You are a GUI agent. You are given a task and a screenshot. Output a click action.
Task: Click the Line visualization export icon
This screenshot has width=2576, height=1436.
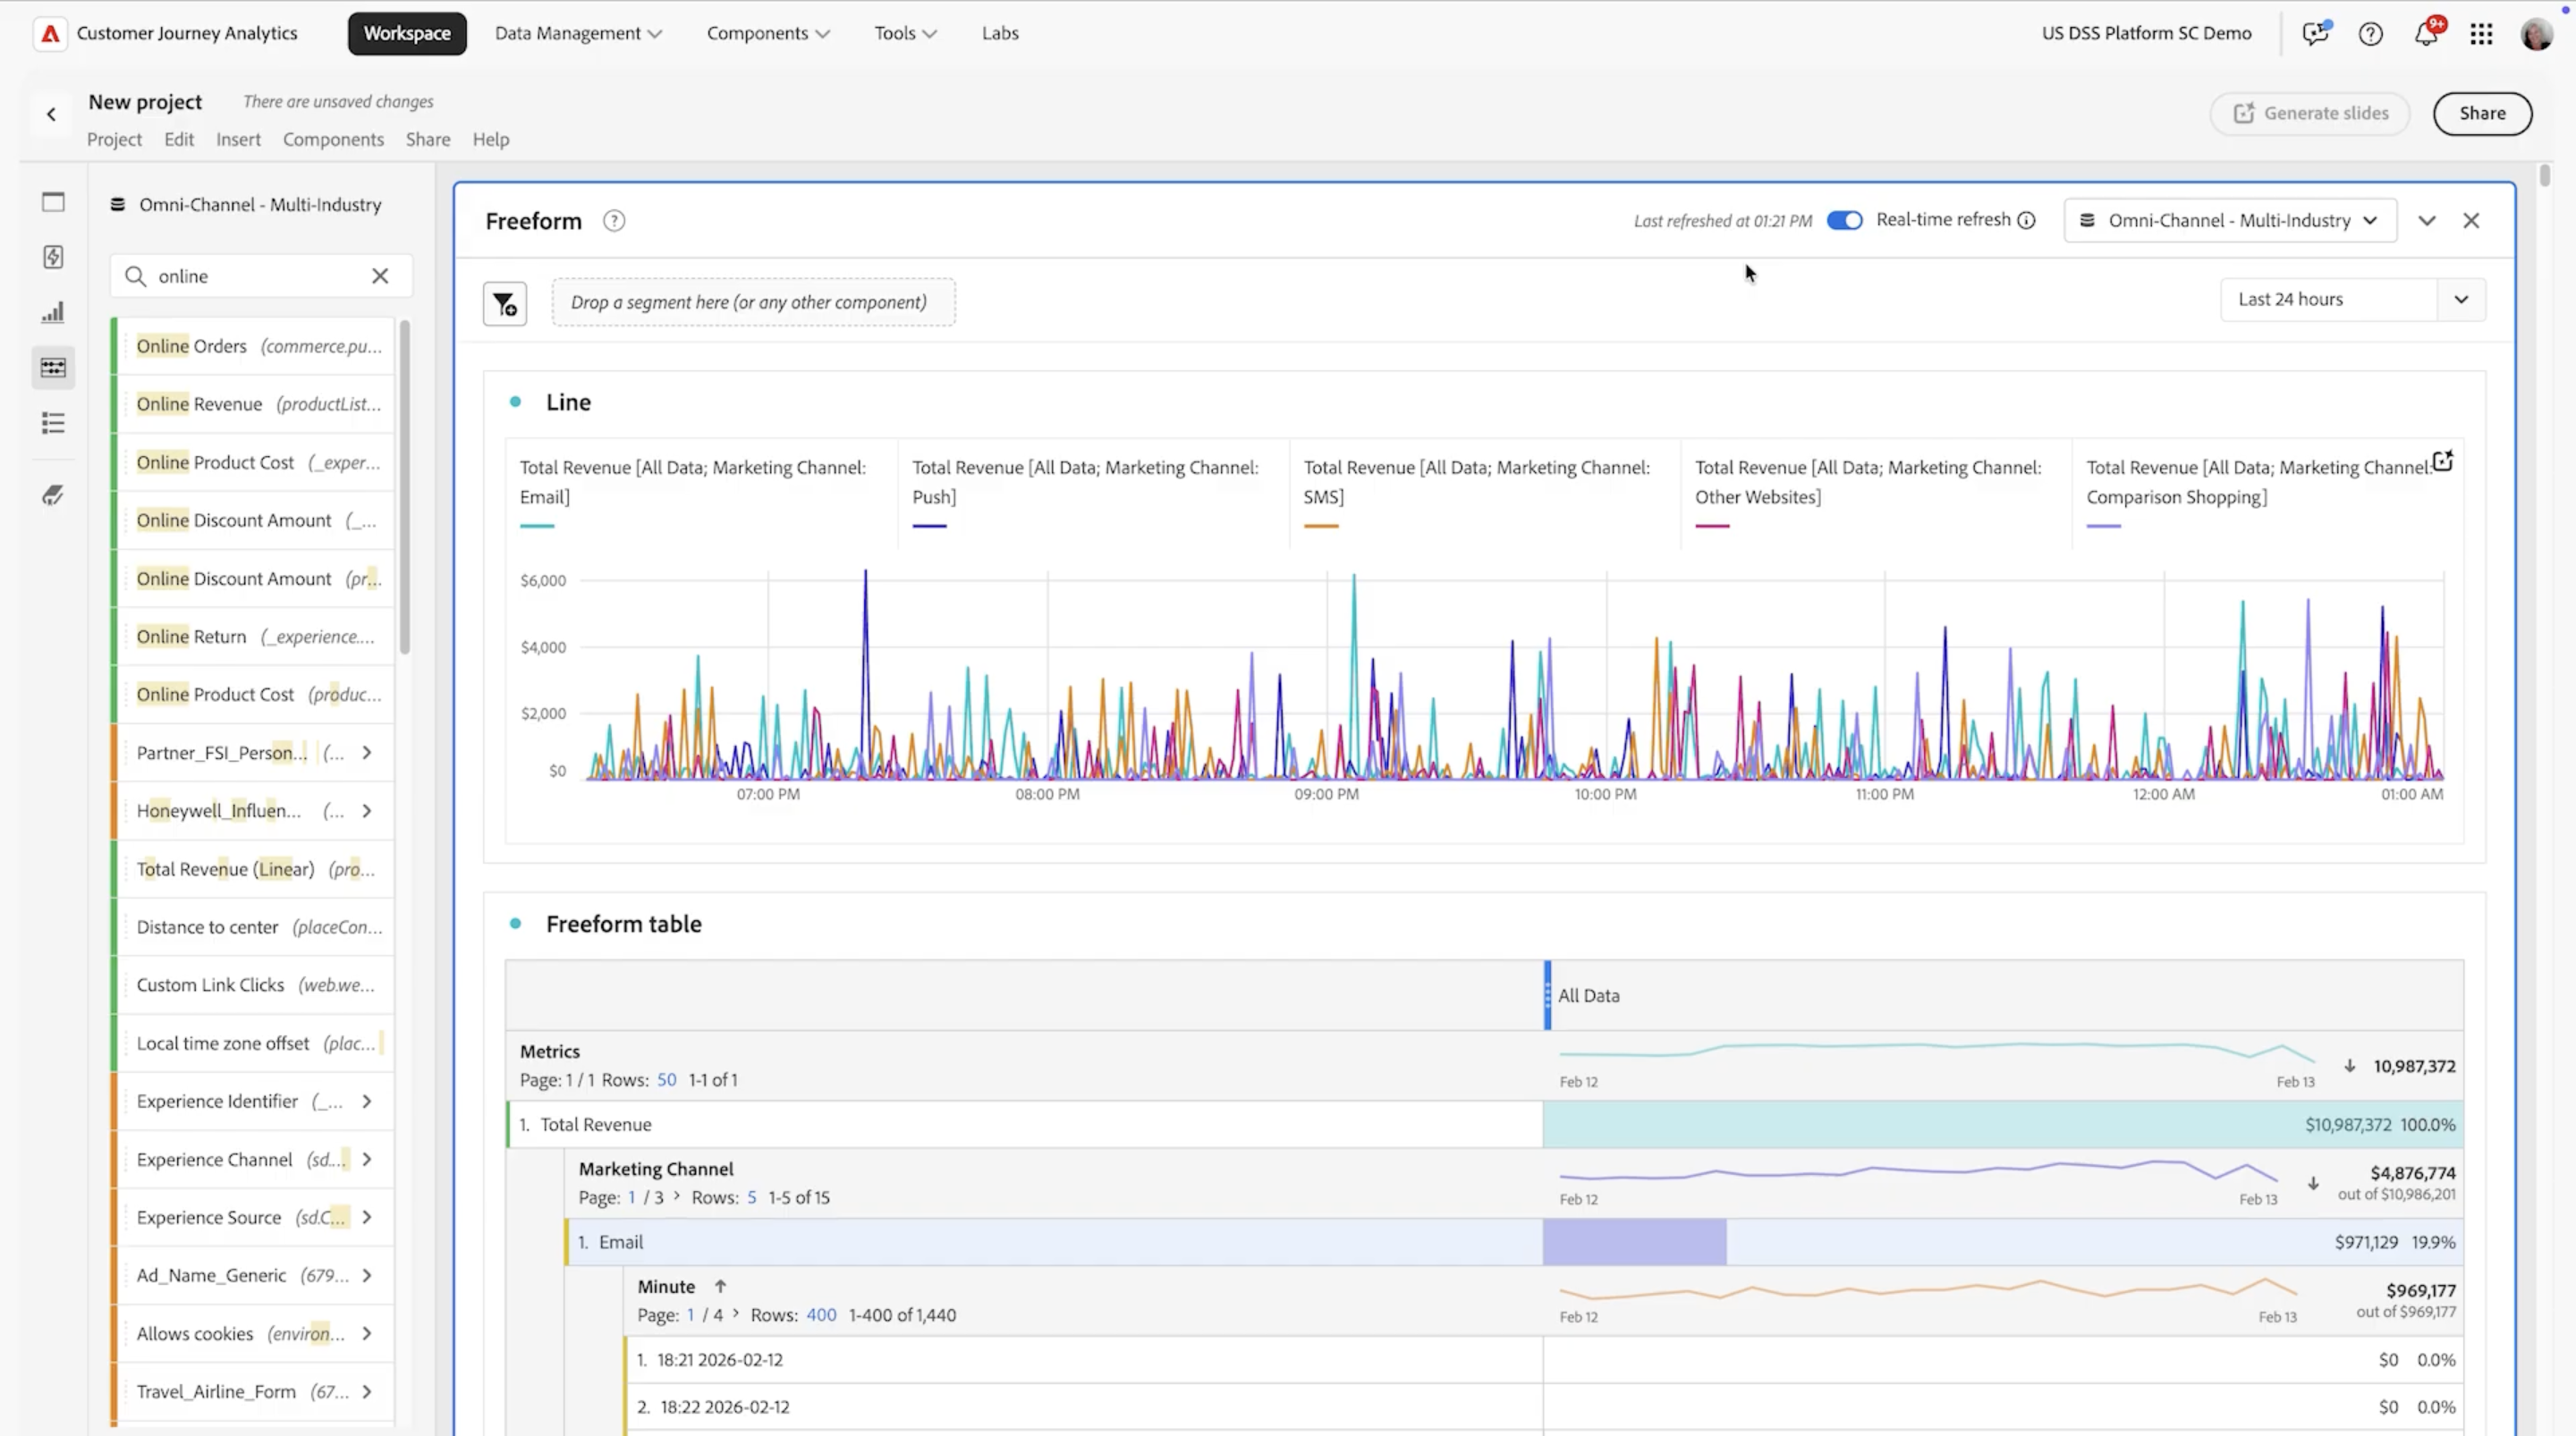(2442, 461)
